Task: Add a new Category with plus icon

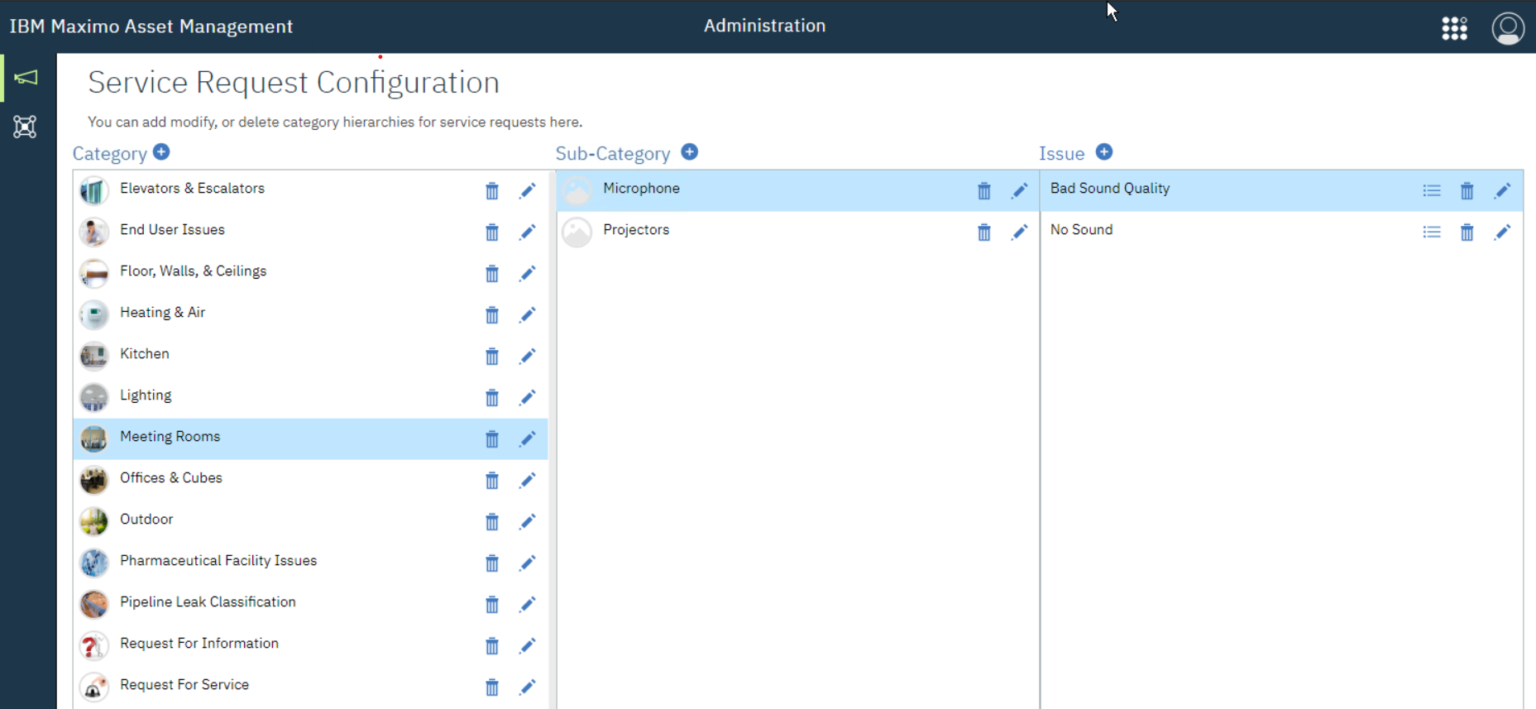Action: [x=161, y=152]
